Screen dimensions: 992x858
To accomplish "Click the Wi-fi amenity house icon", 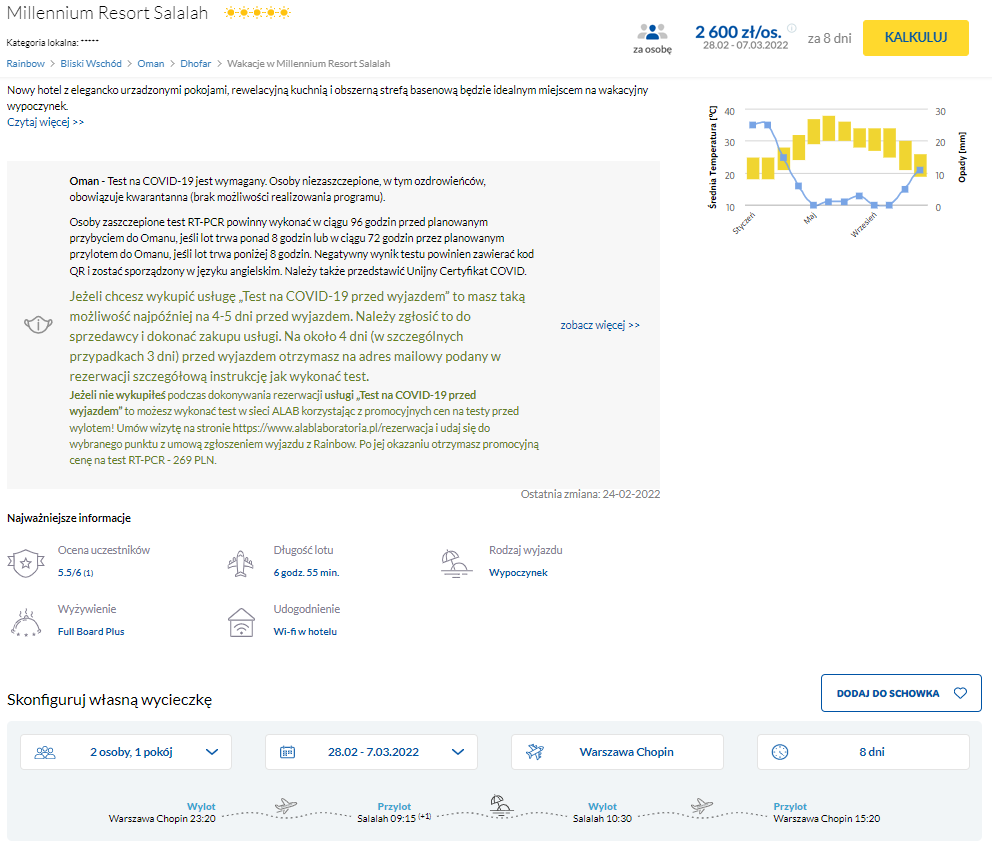I will coord(241,621).
